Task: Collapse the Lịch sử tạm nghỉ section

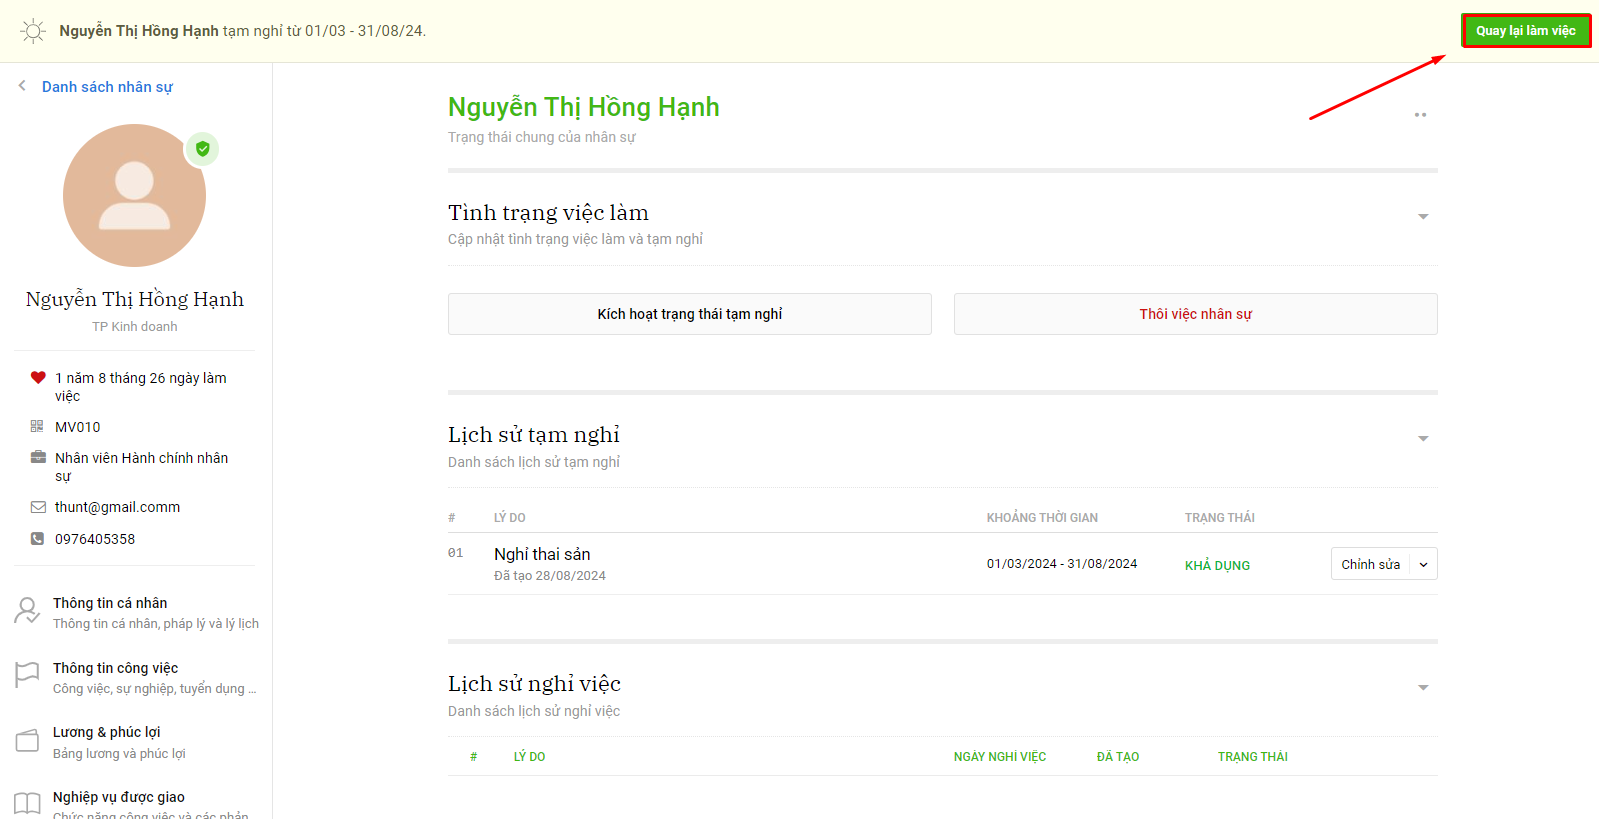Action: 1423,439
